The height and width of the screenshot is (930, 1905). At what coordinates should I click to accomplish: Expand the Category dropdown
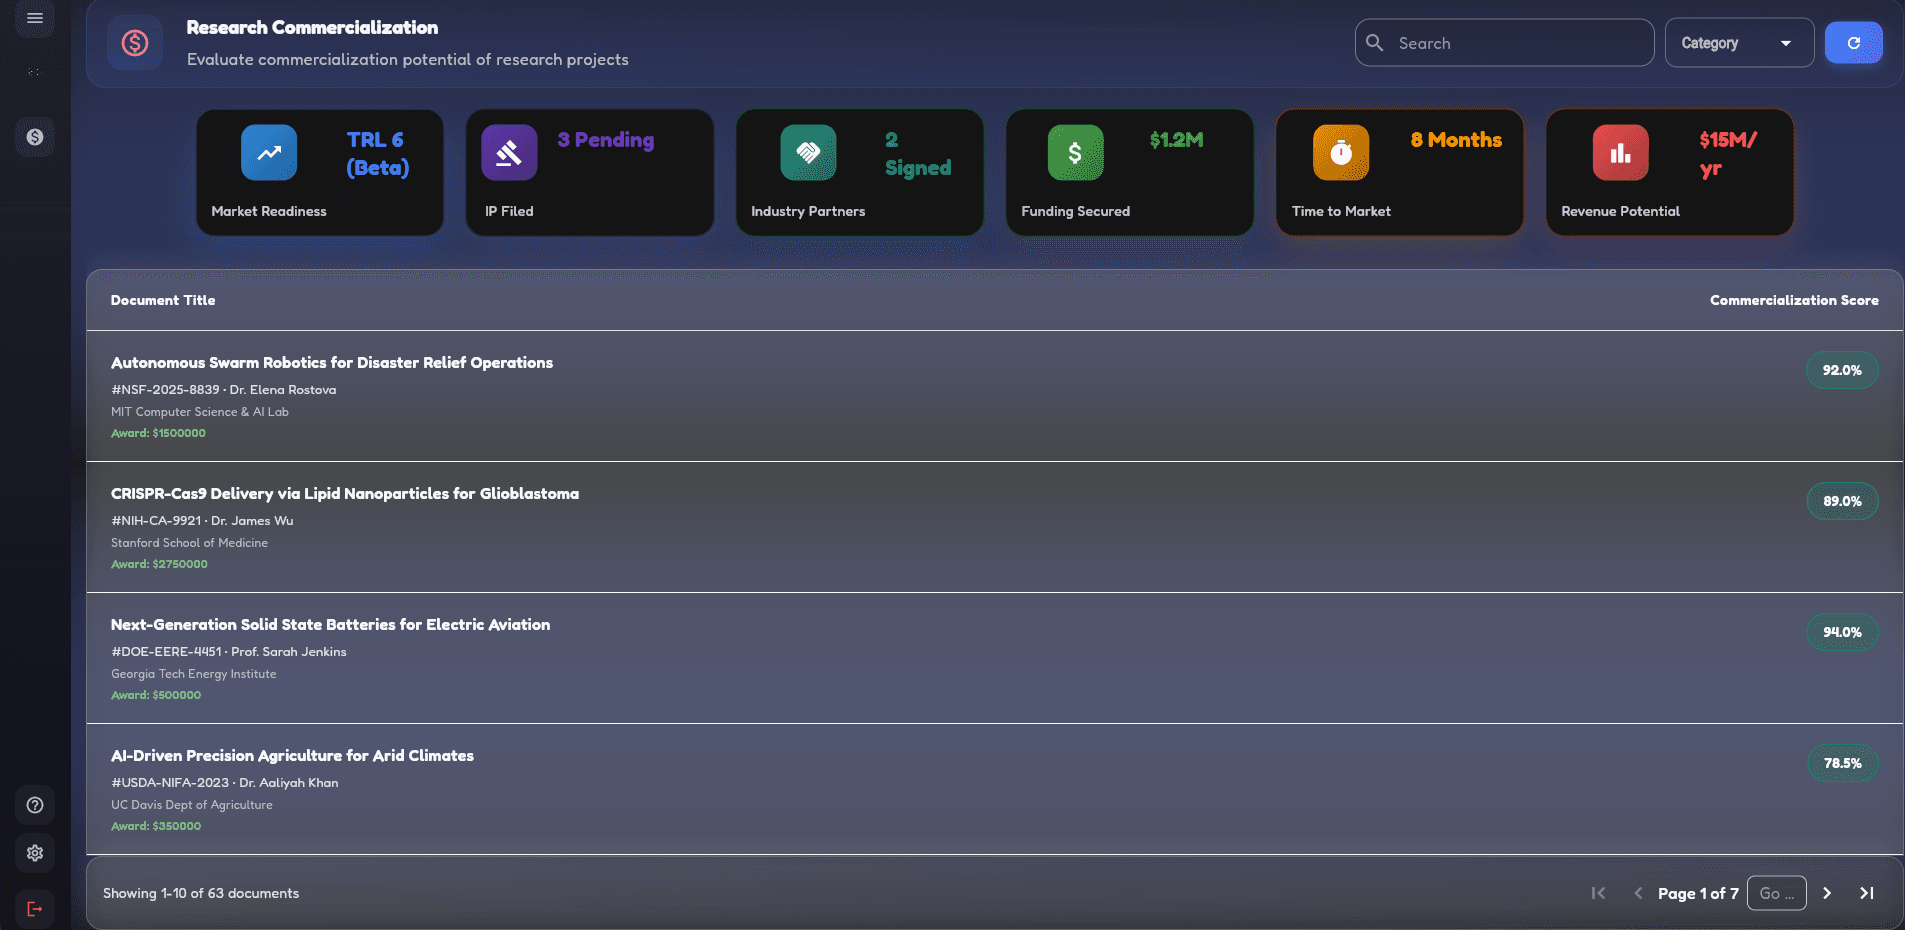tap(1738, 43)
